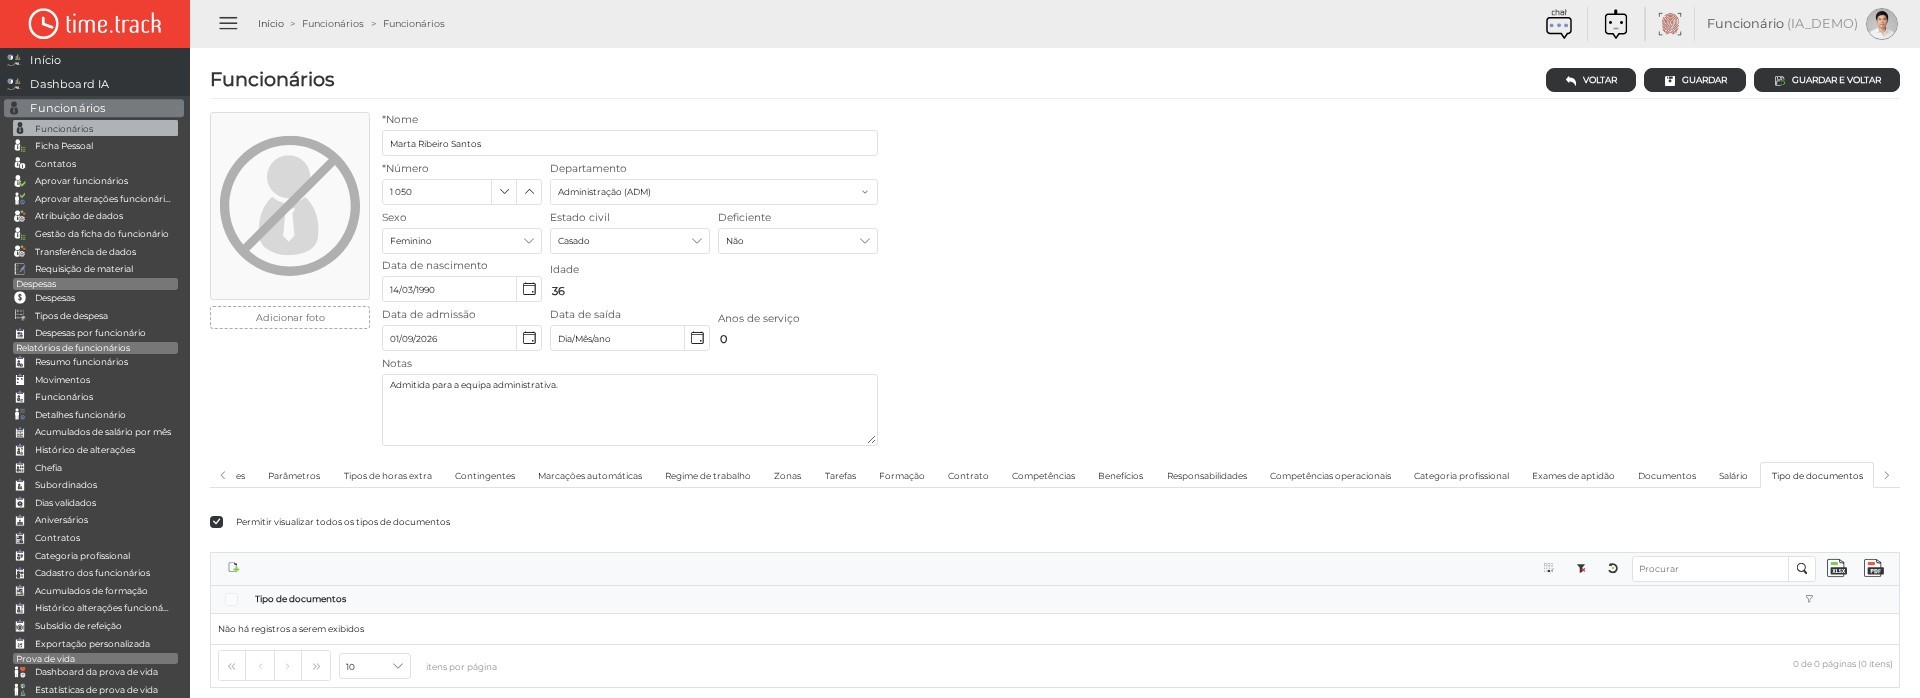Click the fingerprint icon in header
The width and height of the screenshot is (1920, 698).
tap(1669, 24)
